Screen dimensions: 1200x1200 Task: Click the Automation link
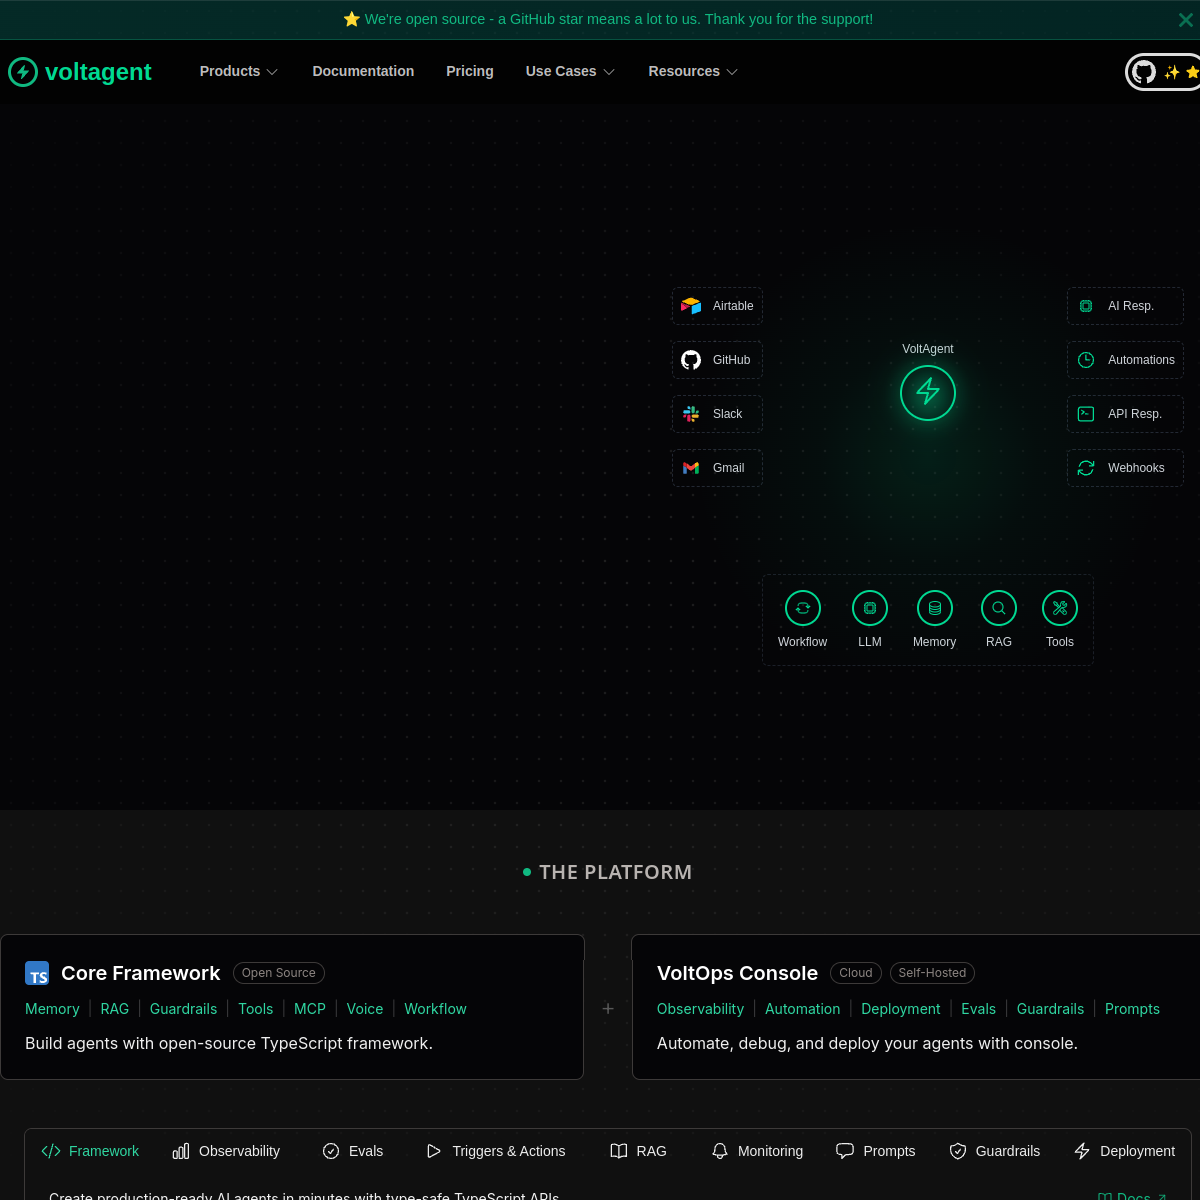tap(802, 1009)
